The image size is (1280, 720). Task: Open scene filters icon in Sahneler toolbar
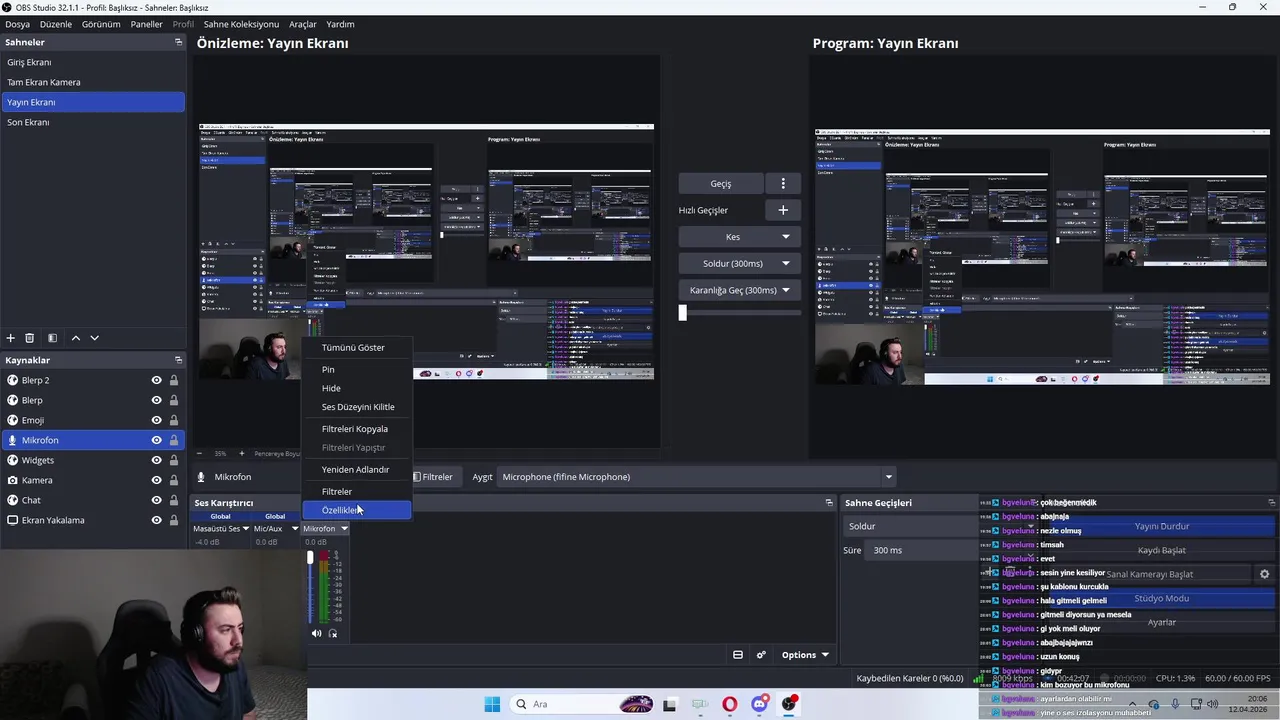[53, 338]
